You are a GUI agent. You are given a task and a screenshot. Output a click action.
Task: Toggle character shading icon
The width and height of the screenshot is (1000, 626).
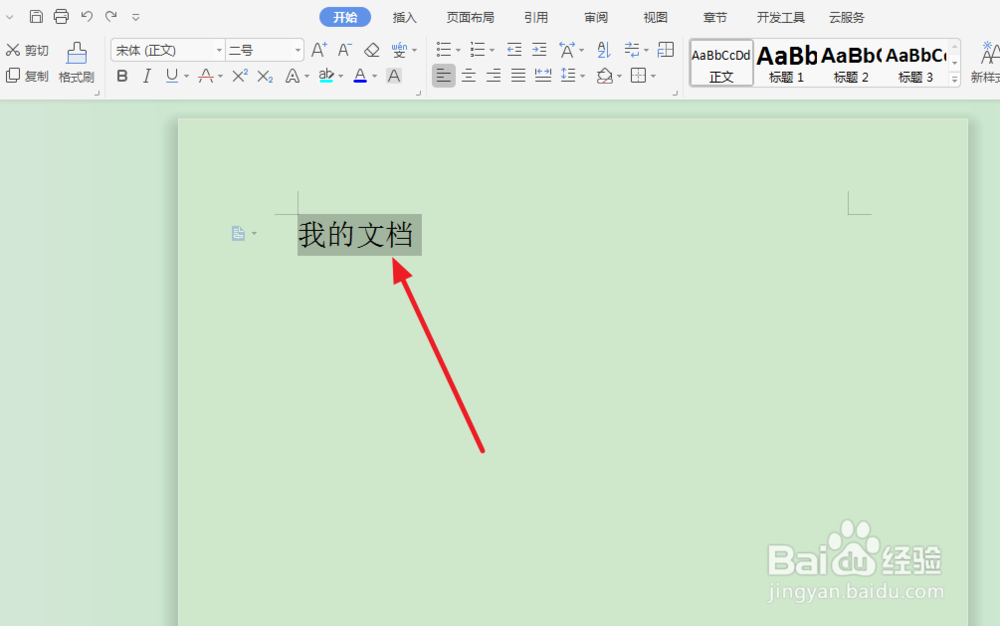pos(394,76)
